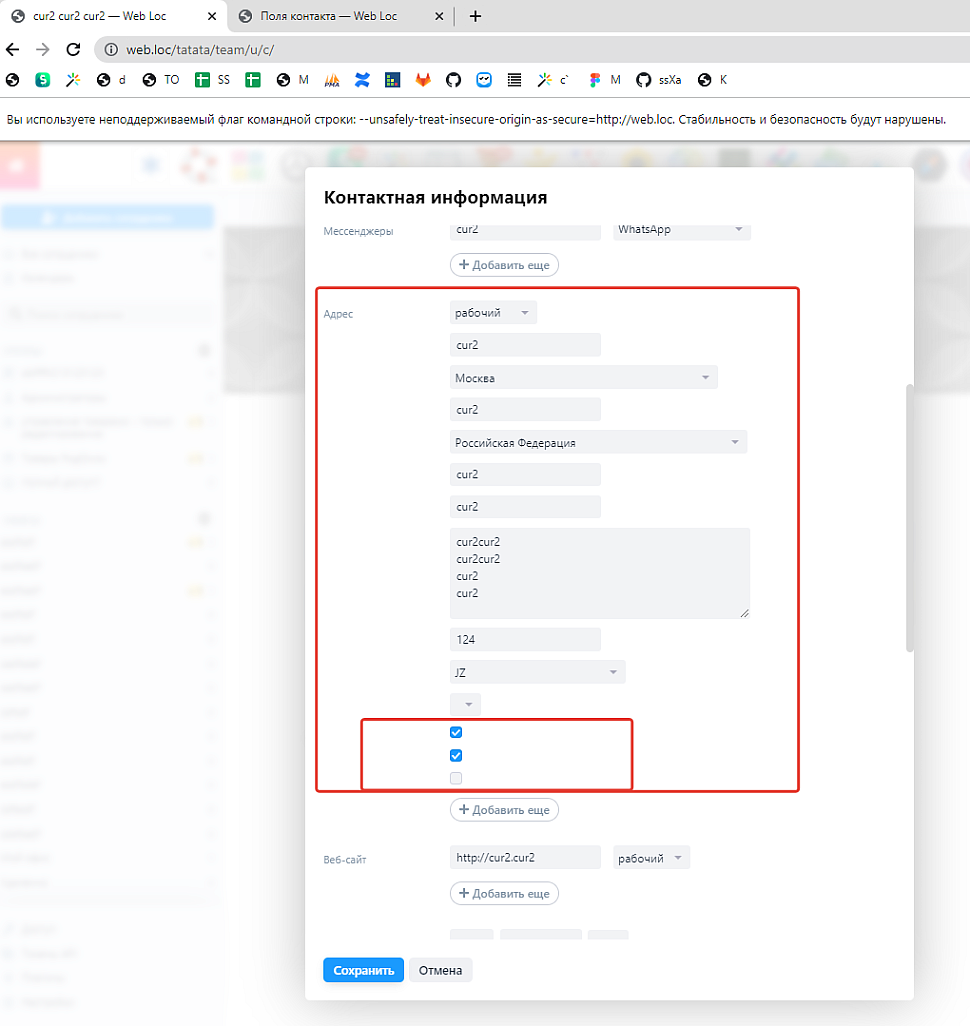Expand the Москва city dropdown
Image resolution: width=970 pixels, height=1026 pixels.
tap(583, 378)
